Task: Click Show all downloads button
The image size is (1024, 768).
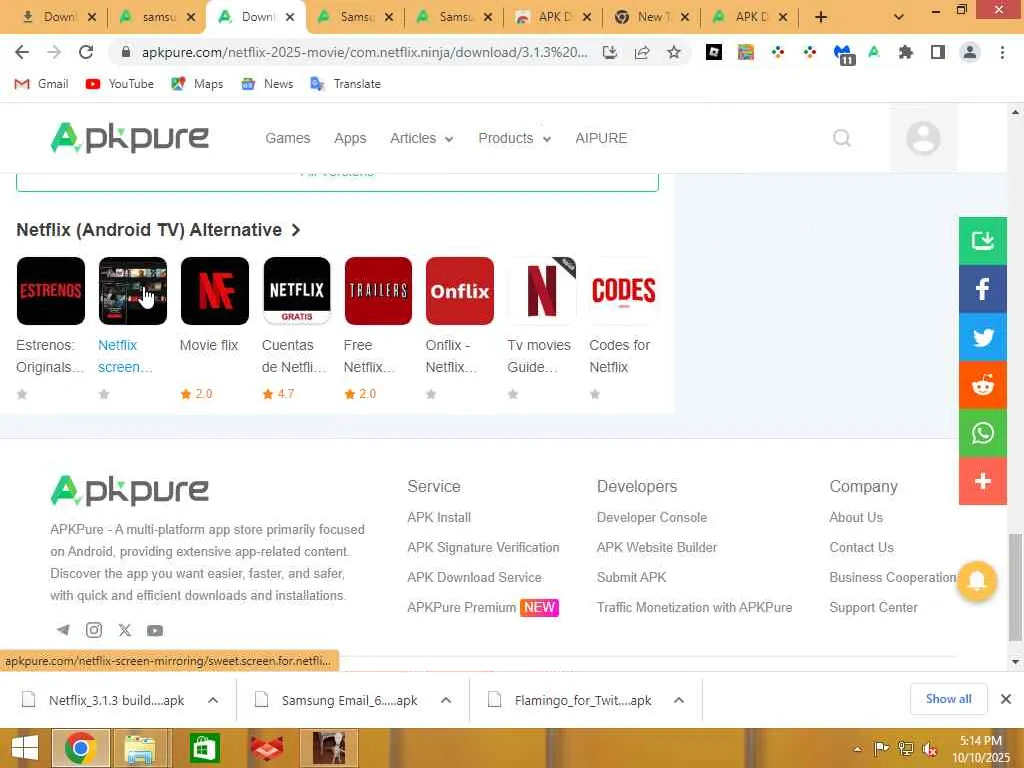Action: tap(948, 699)
